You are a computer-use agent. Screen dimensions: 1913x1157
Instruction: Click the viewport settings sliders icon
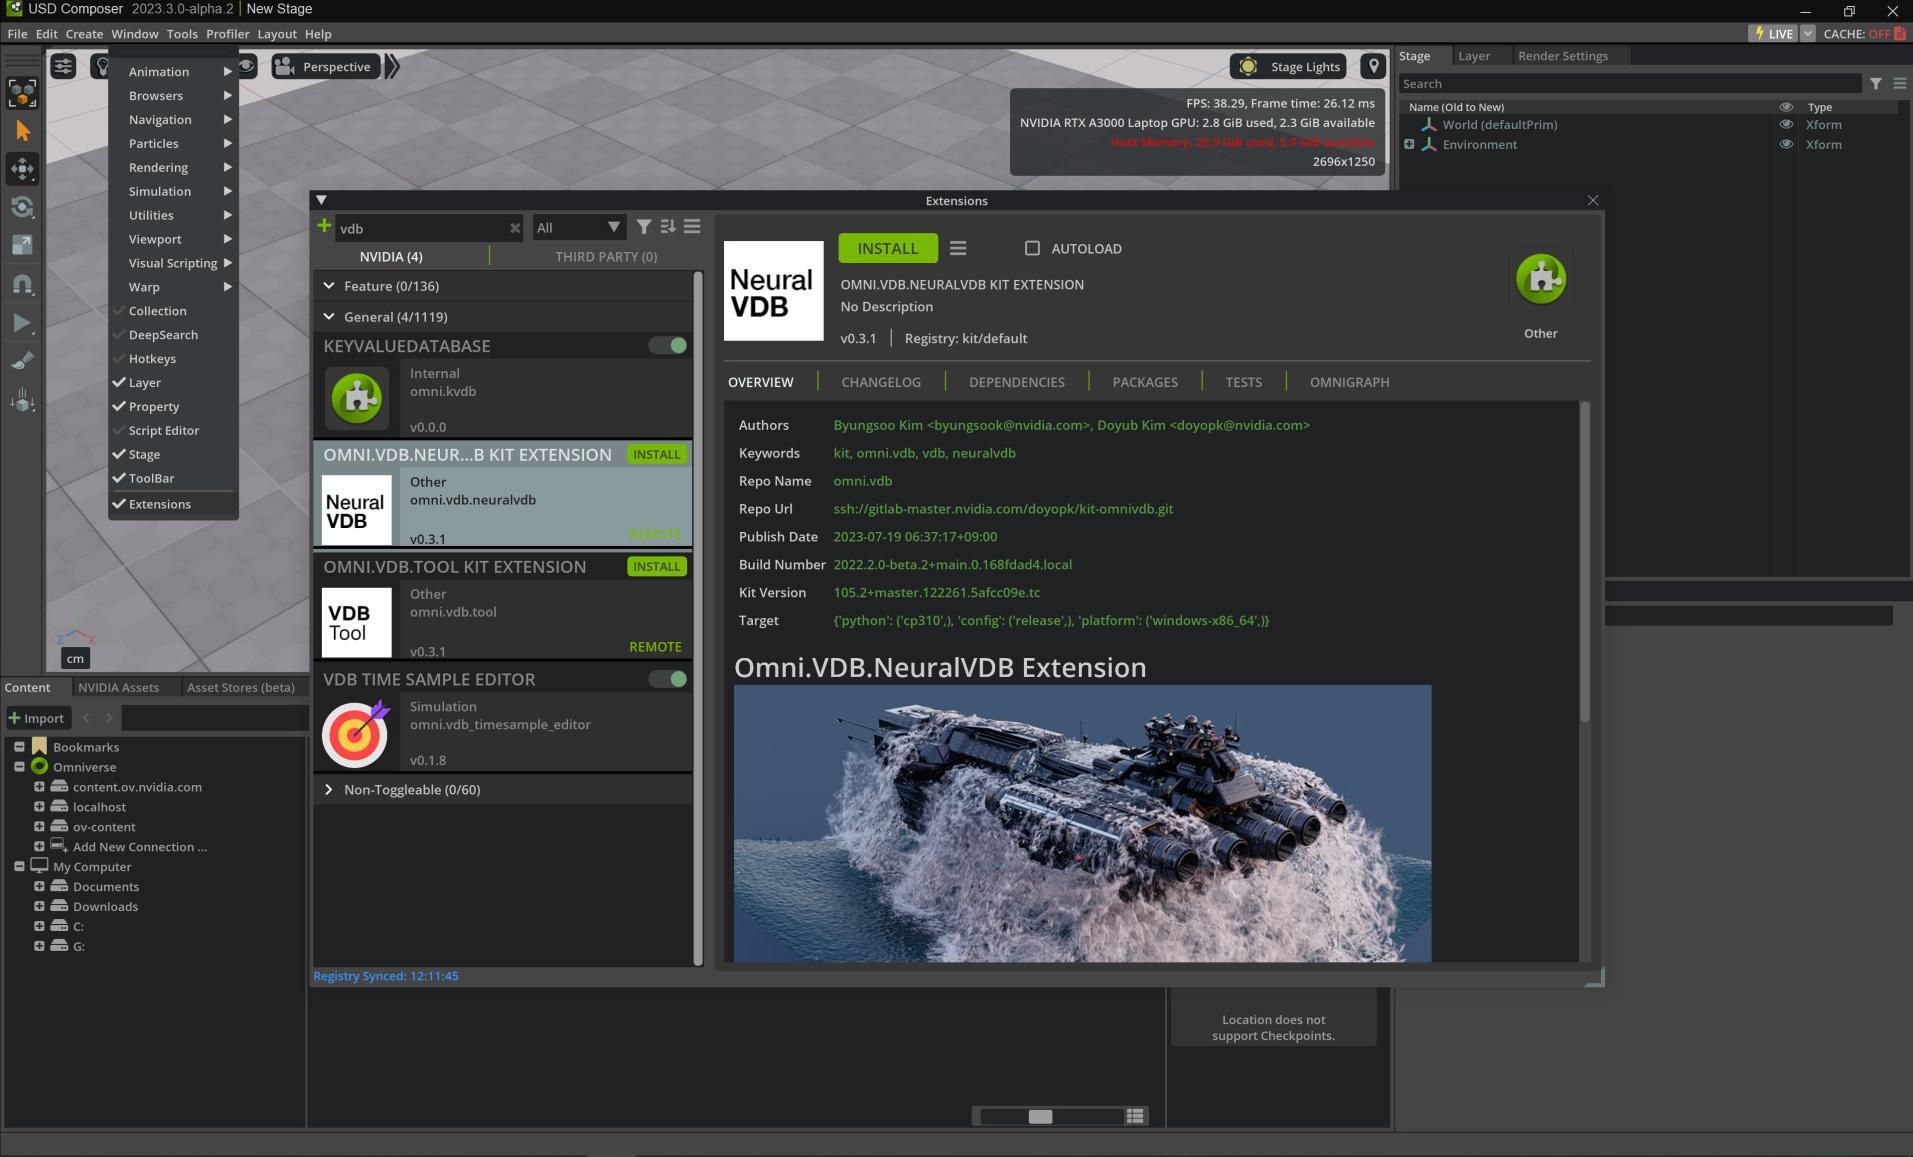point(63,67)
